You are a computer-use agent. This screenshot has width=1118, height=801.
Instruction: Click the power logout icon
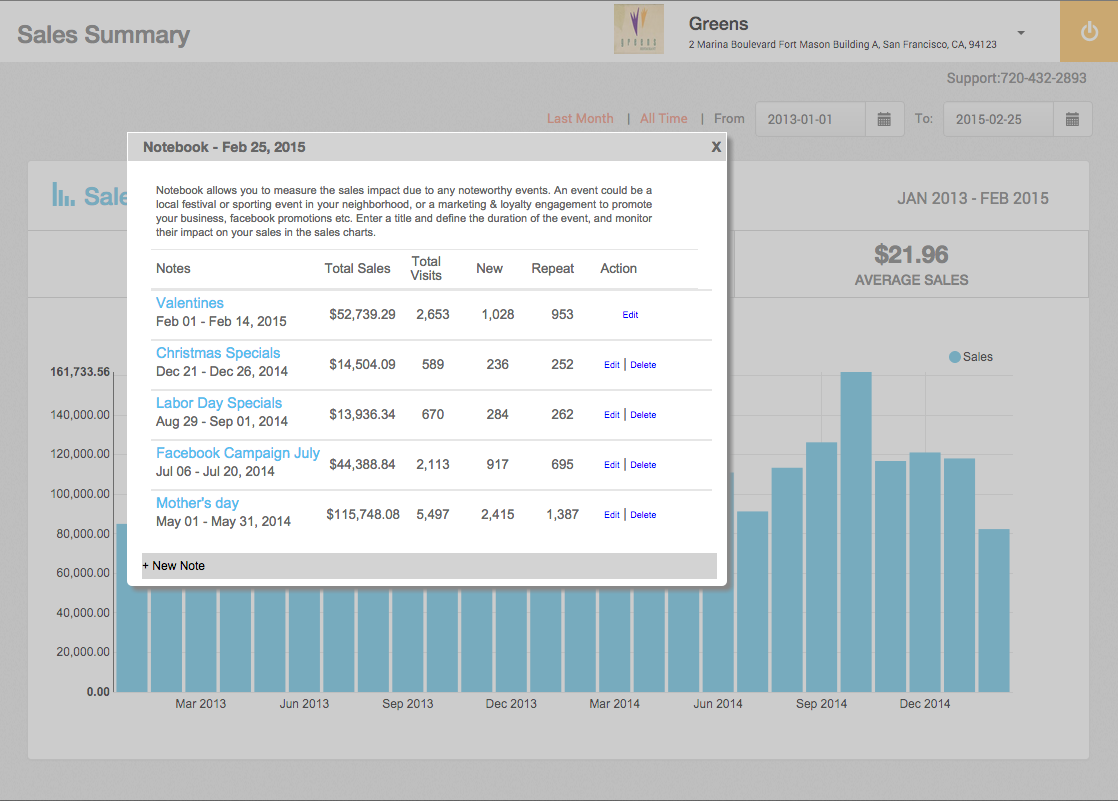1089,31
